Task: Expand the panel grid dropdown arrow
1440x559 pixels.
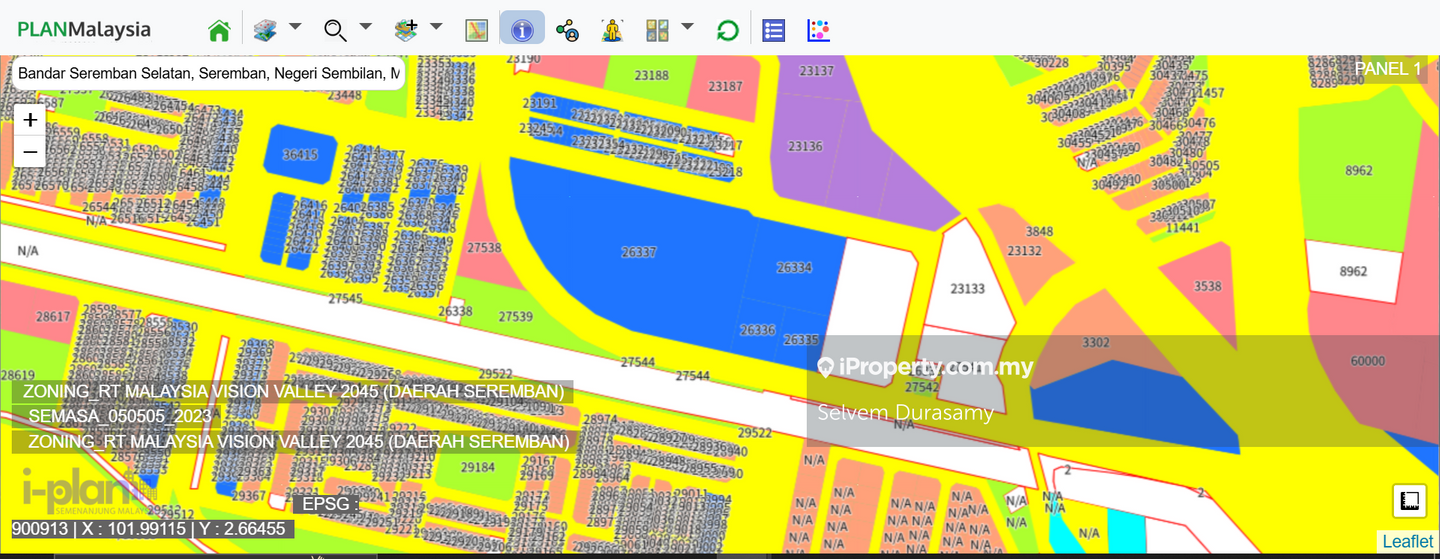Action: 687,26
